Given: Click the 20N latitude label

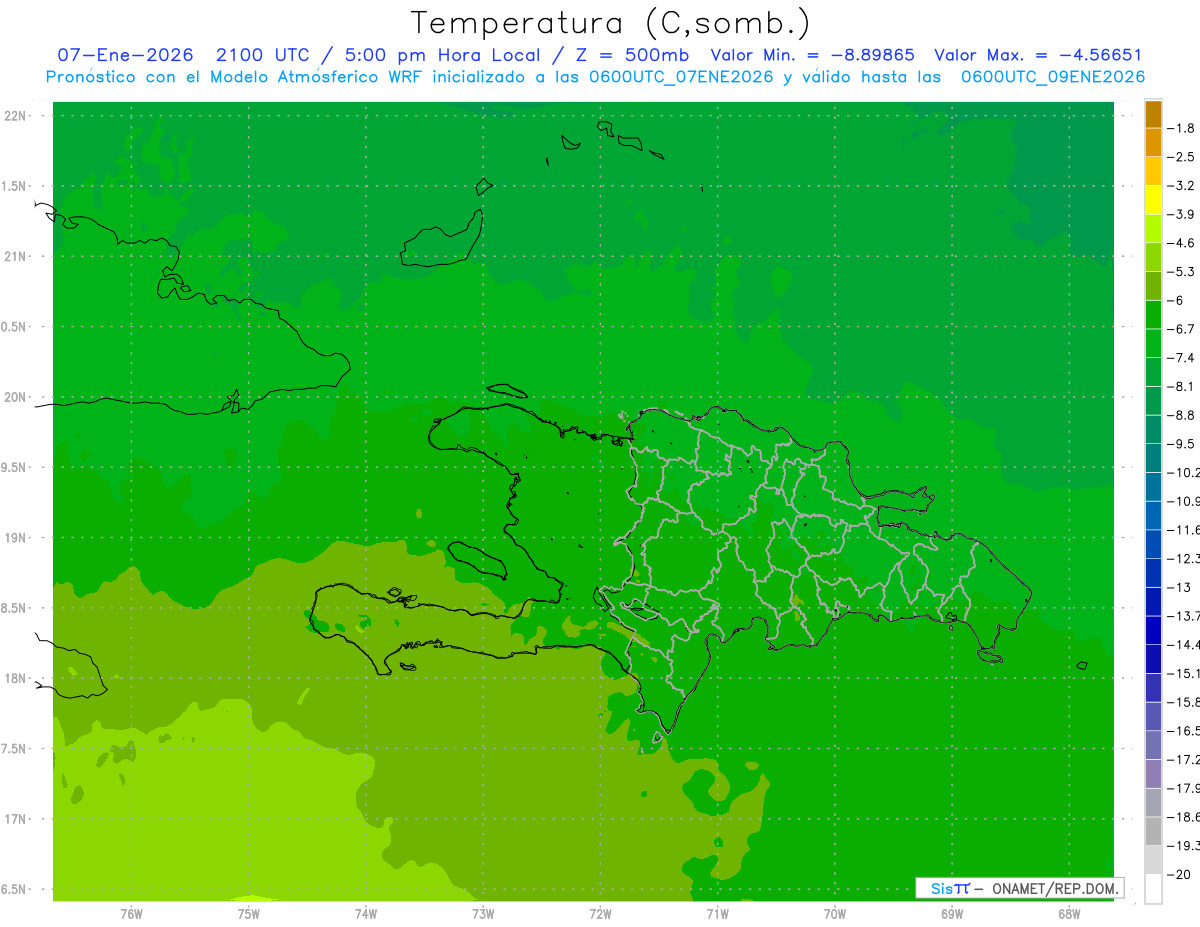Looking at the screenshot, I should click(x=16, y=397).
